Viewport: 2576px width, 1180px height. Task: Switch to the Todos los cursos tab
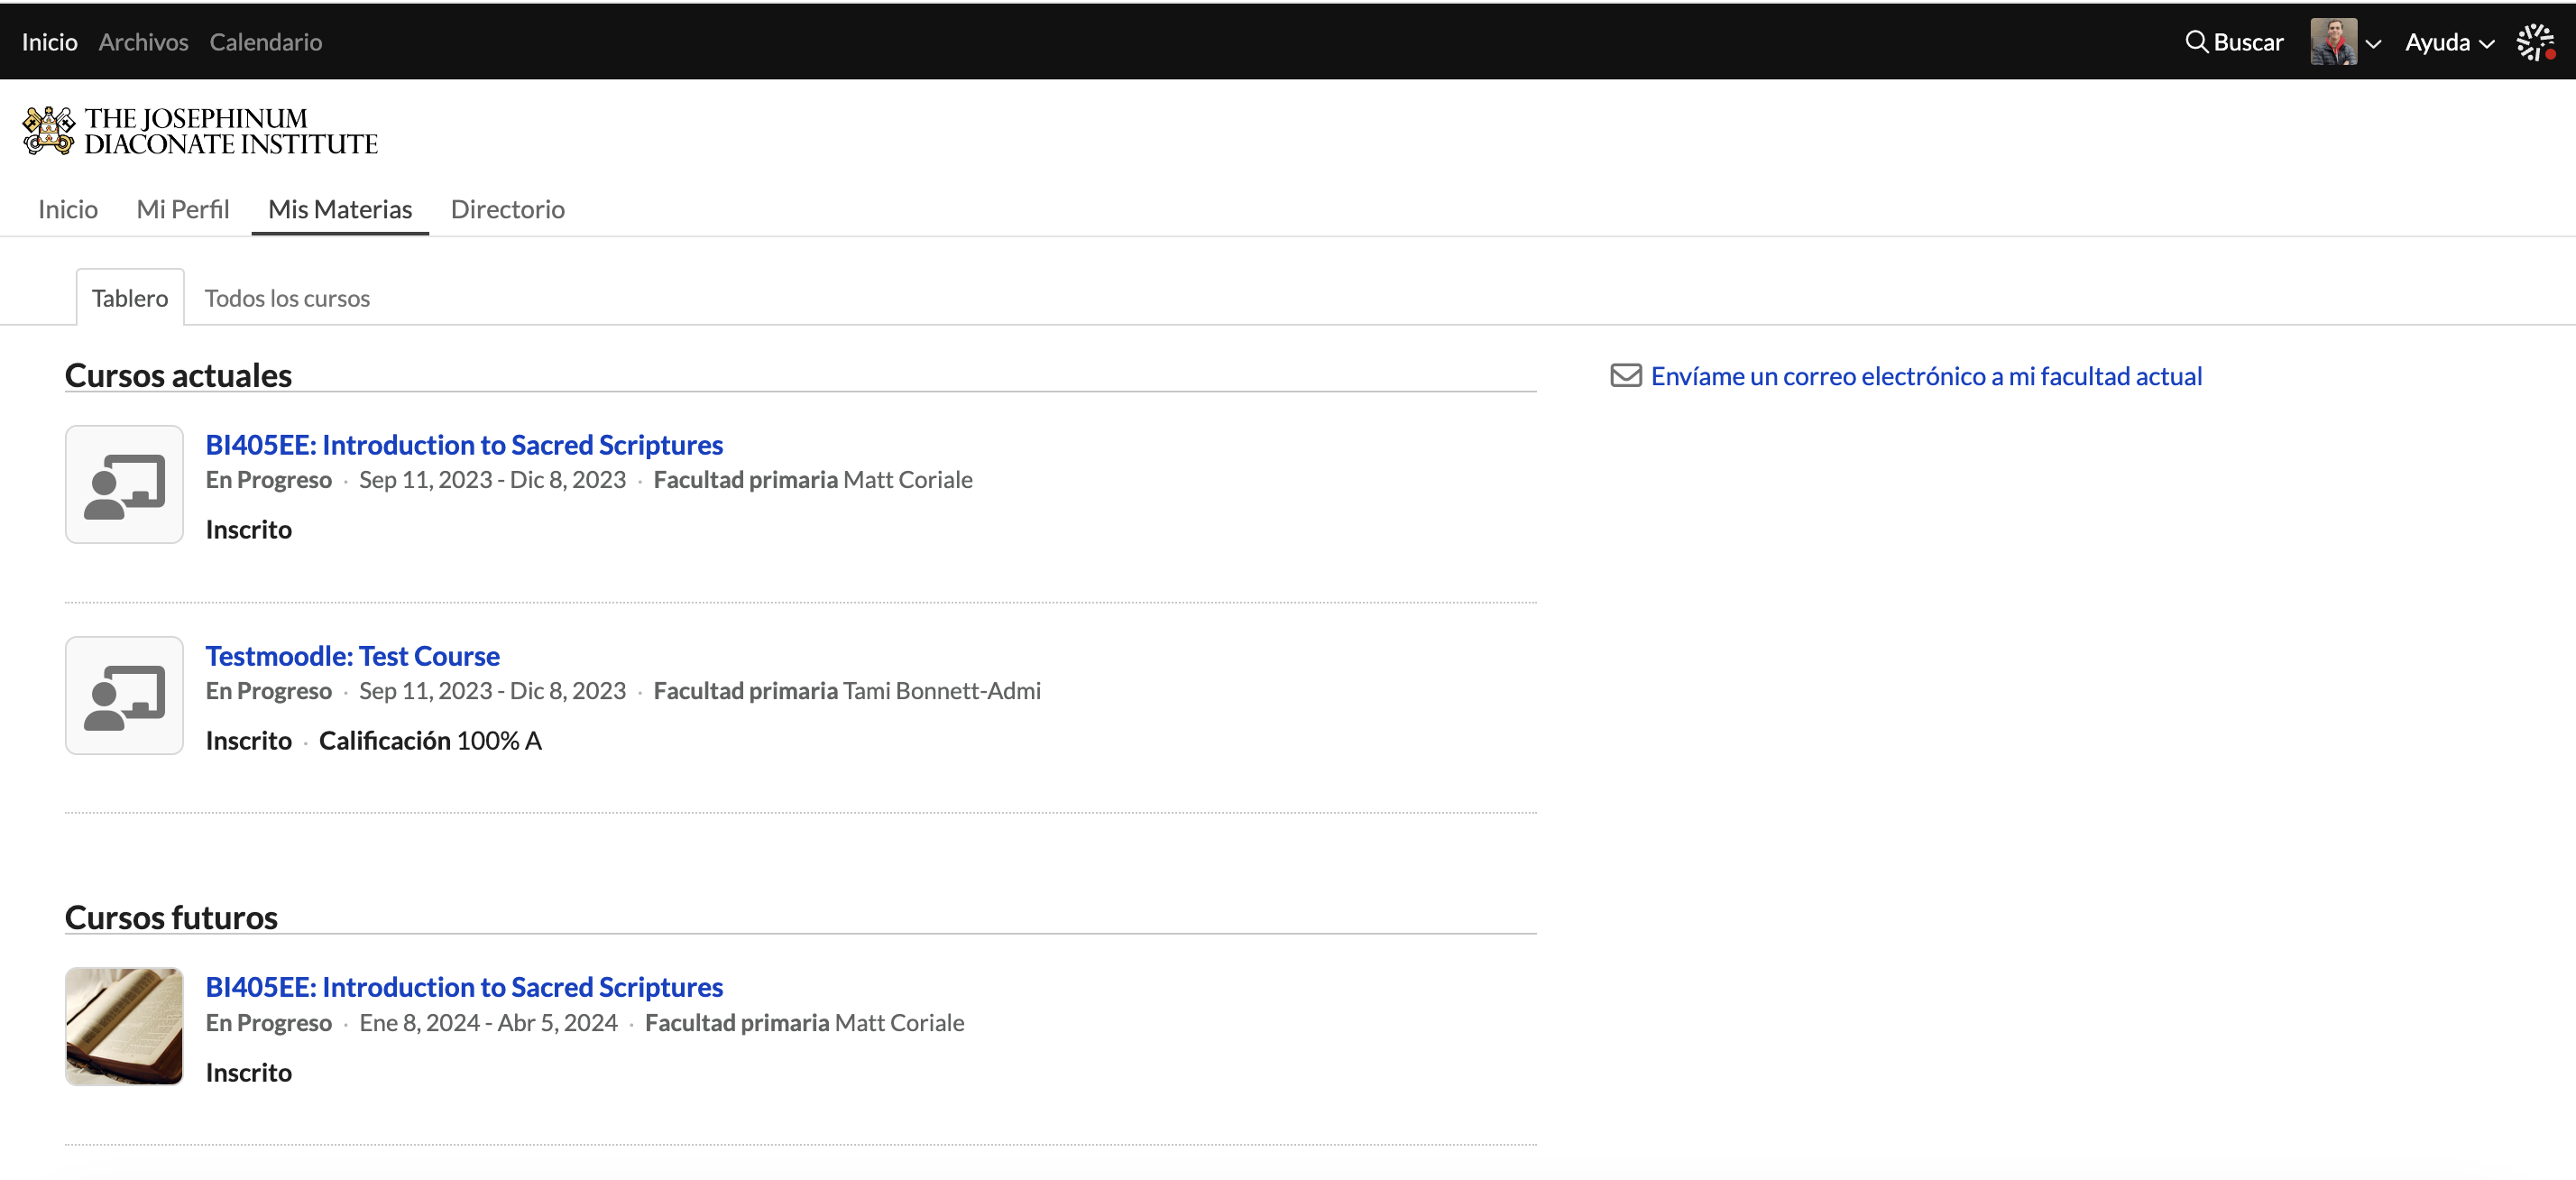(x=287, y=298)
